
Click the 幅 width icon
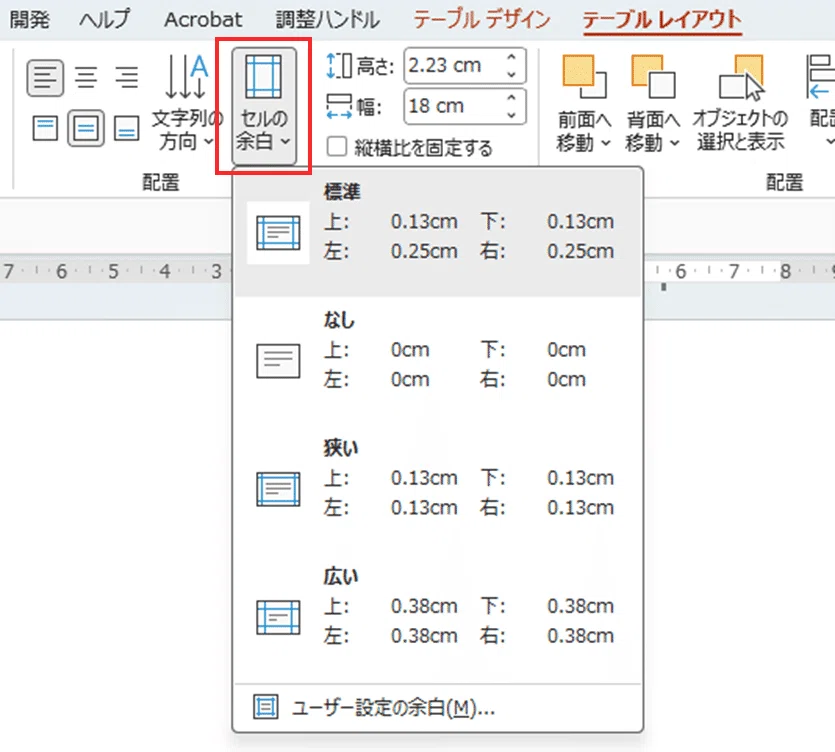(x=339, y=106)
